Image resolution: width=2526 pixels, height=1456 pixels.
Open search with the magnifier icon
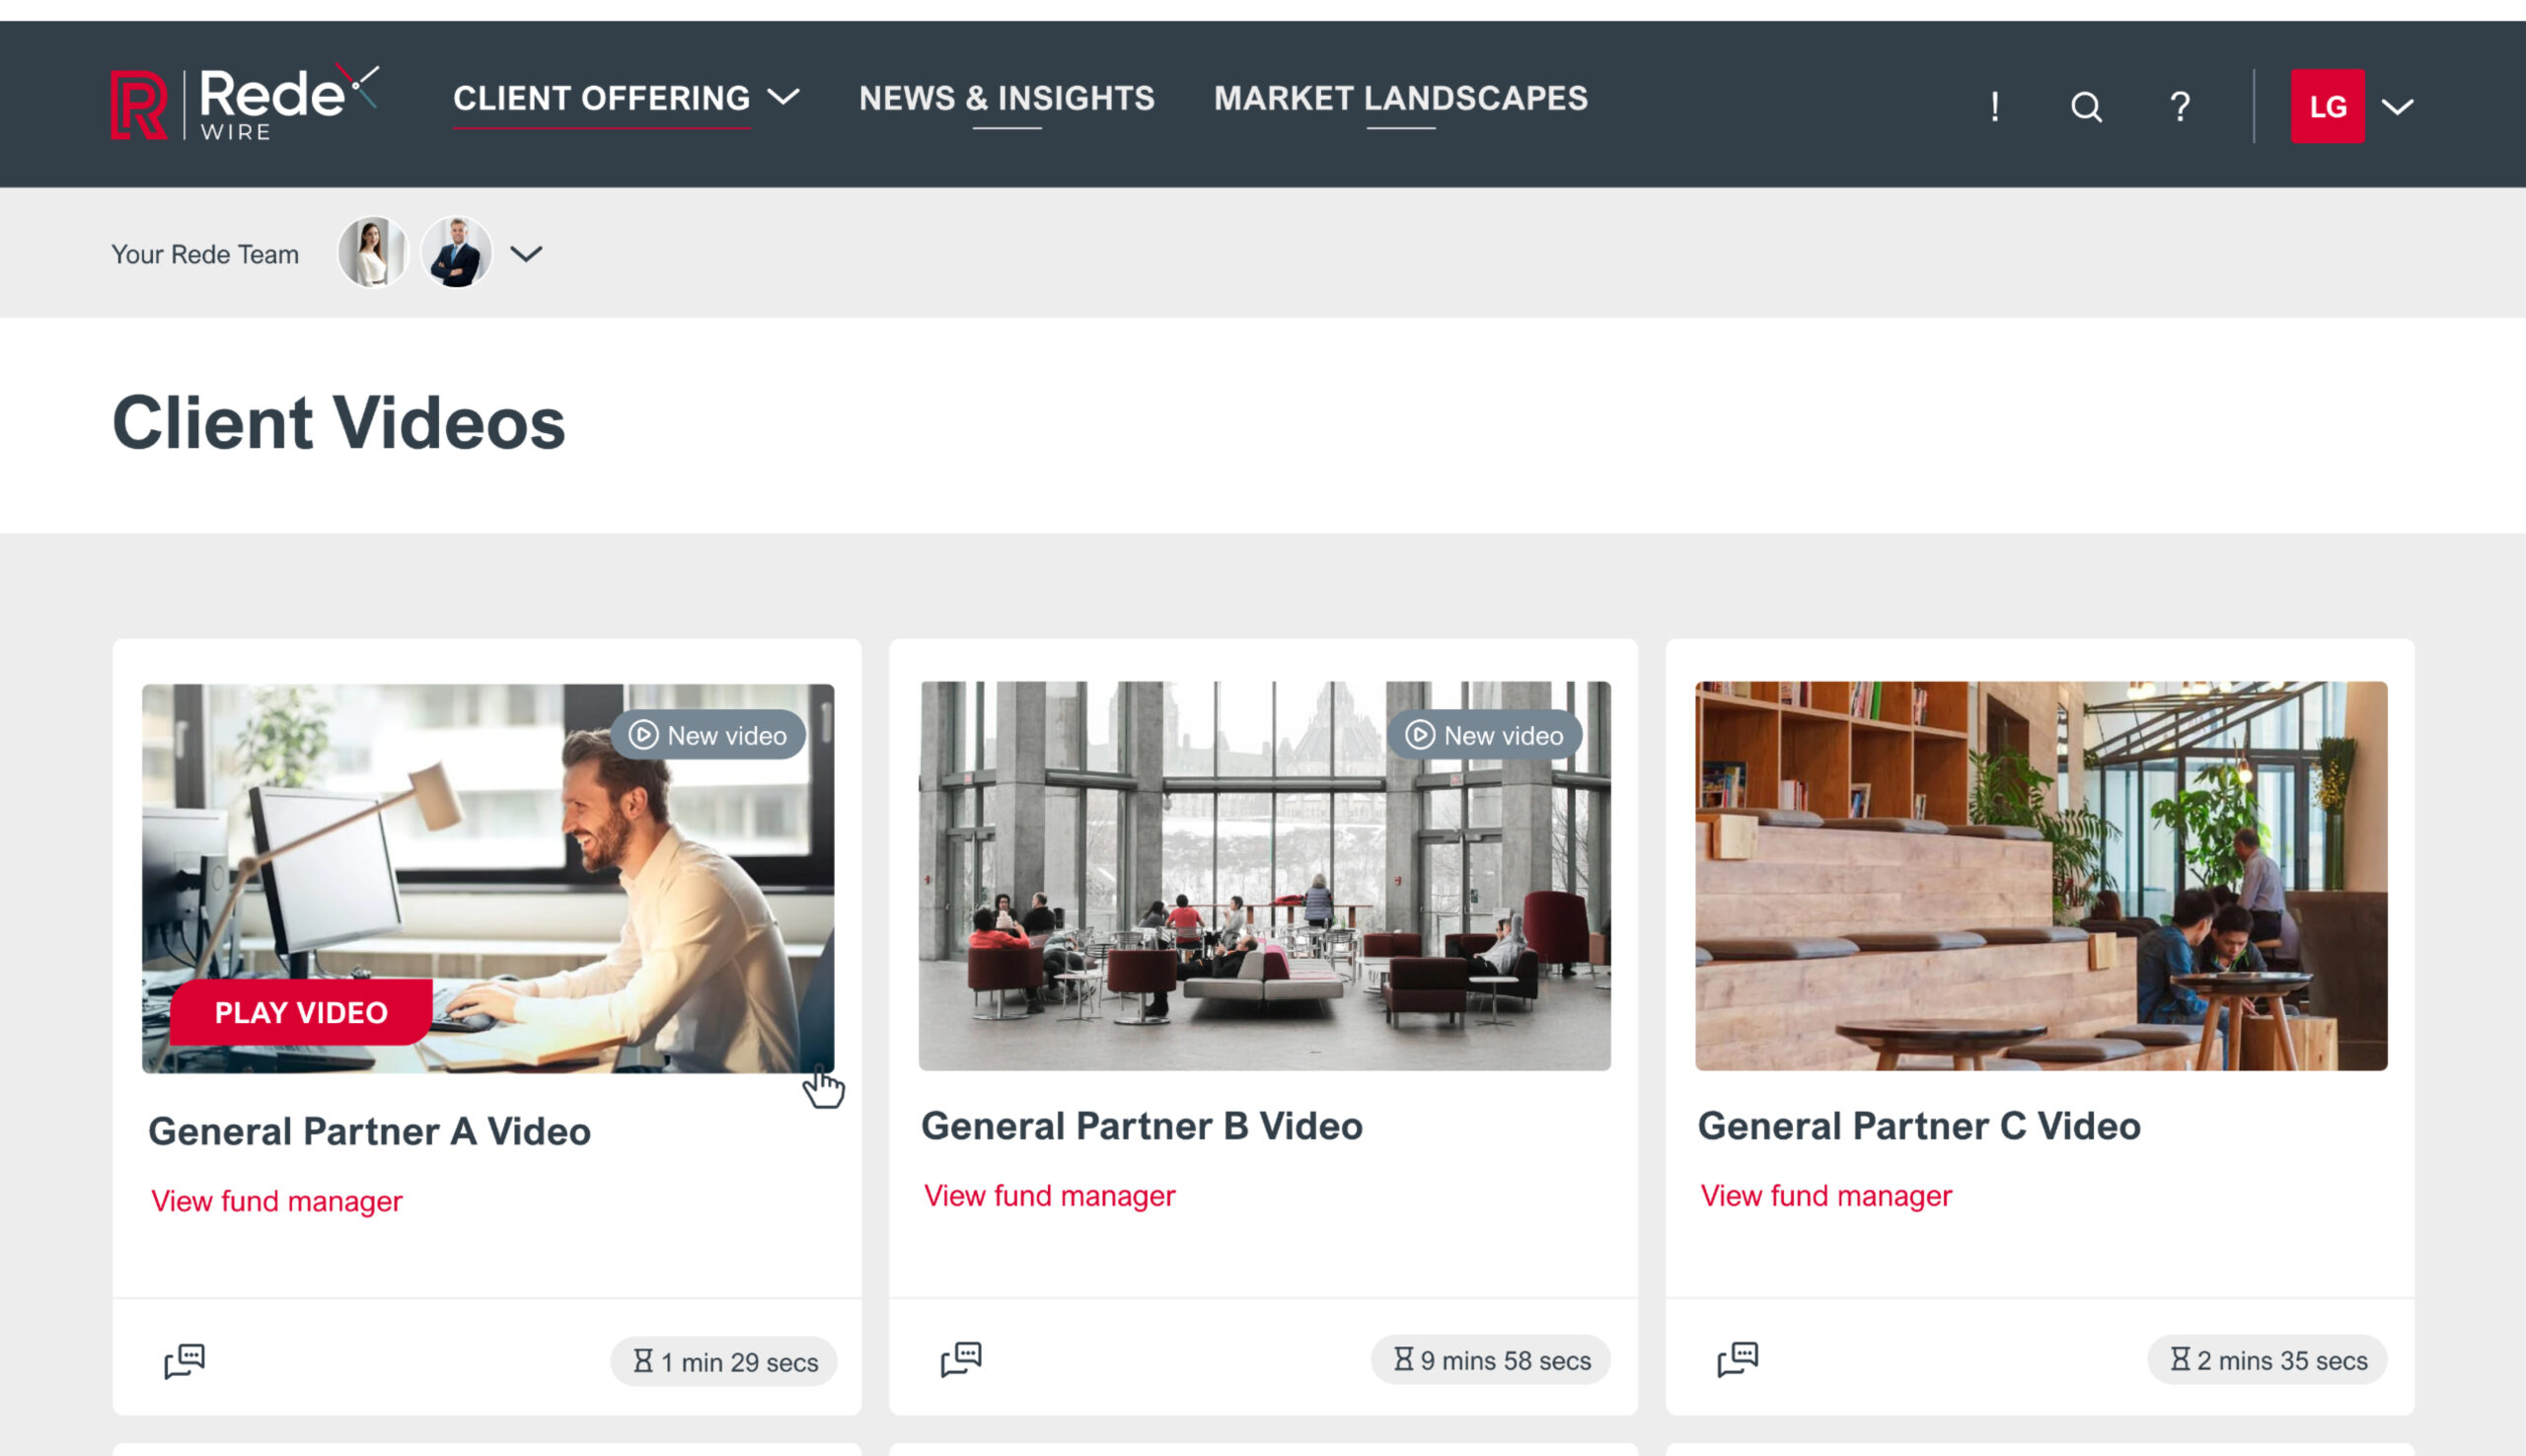coord(2086,106)
